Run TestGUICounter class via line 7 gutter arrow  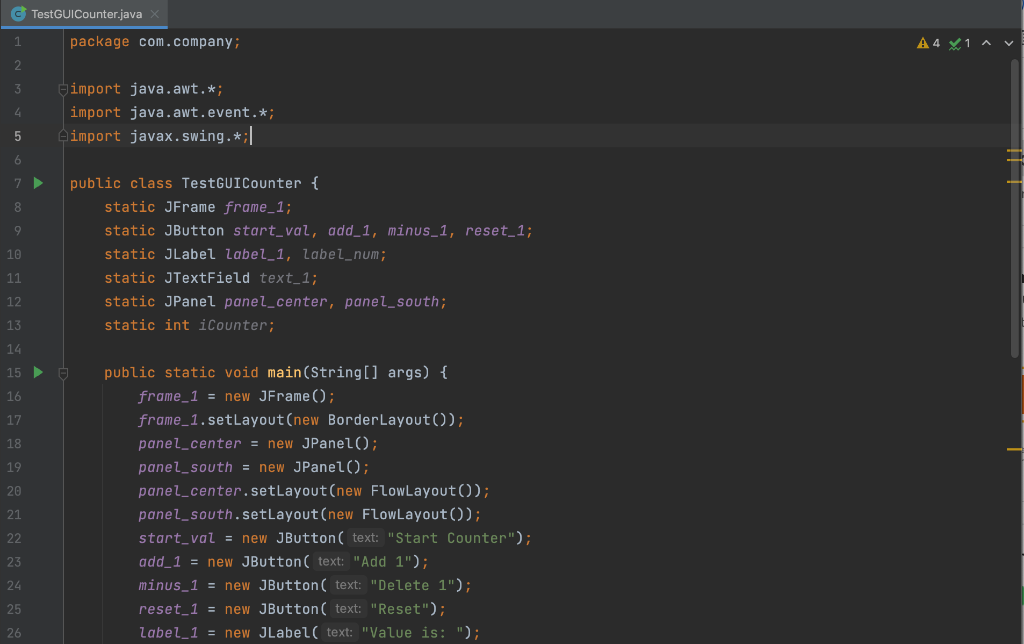click(37, 183)
